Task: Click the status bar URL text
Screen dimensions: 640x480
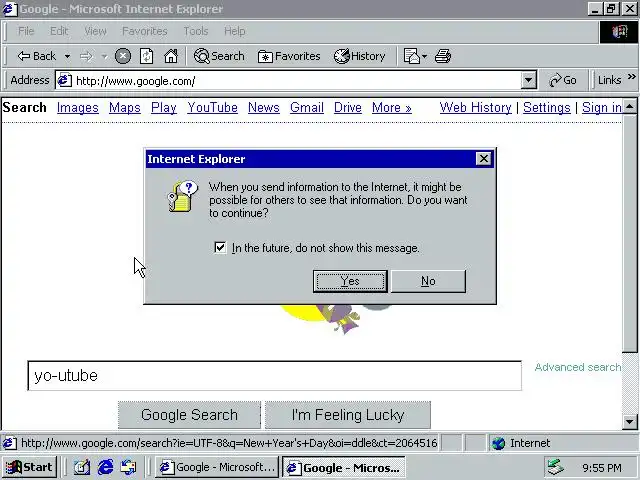Action: [229, 443]
